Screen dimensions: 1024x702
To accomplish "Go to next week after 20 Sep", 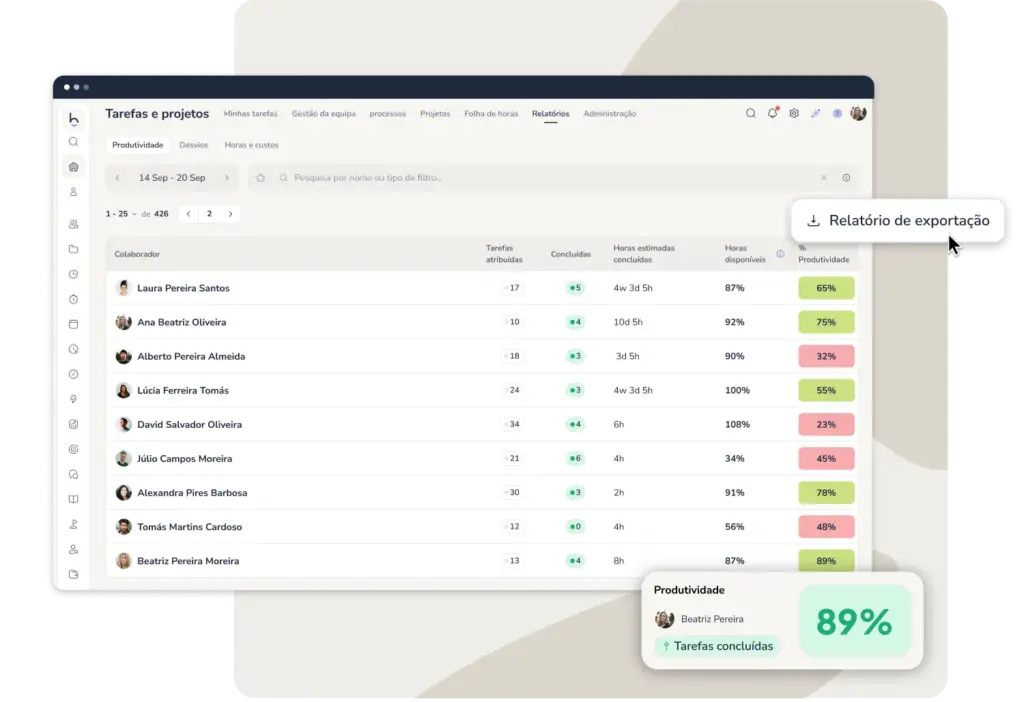I will [227, 178].
